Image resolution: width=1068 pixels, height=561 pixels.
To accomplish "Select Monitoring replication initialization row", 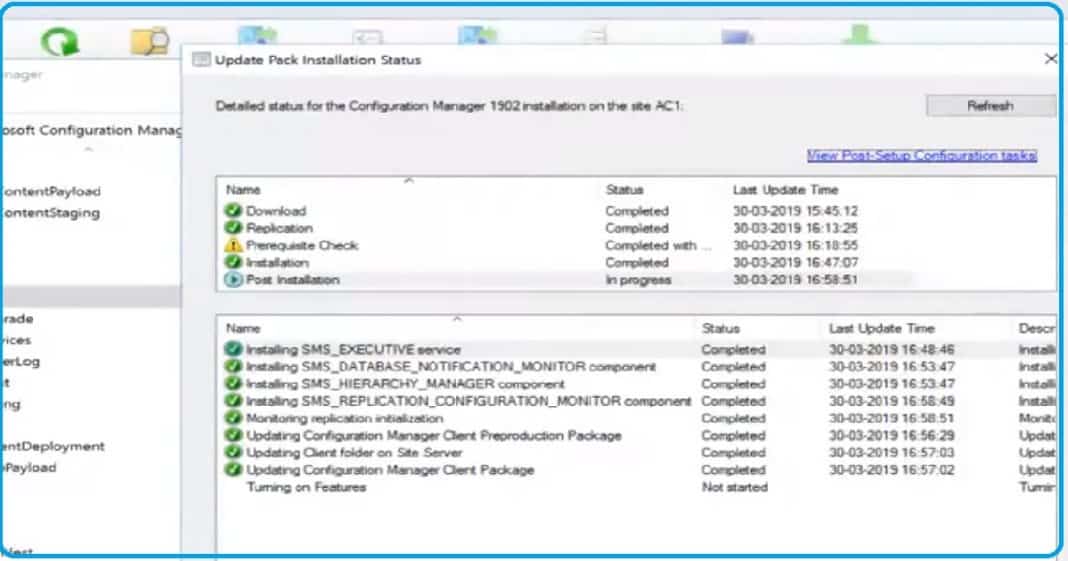I will (638, 418).
